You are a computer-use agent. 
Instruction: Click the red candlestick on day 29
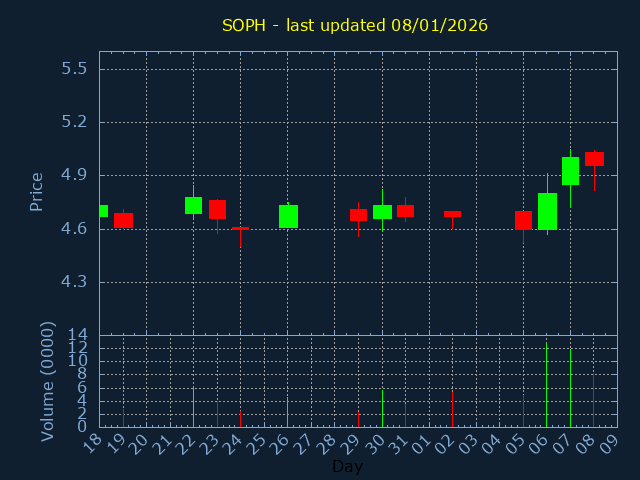358,215
